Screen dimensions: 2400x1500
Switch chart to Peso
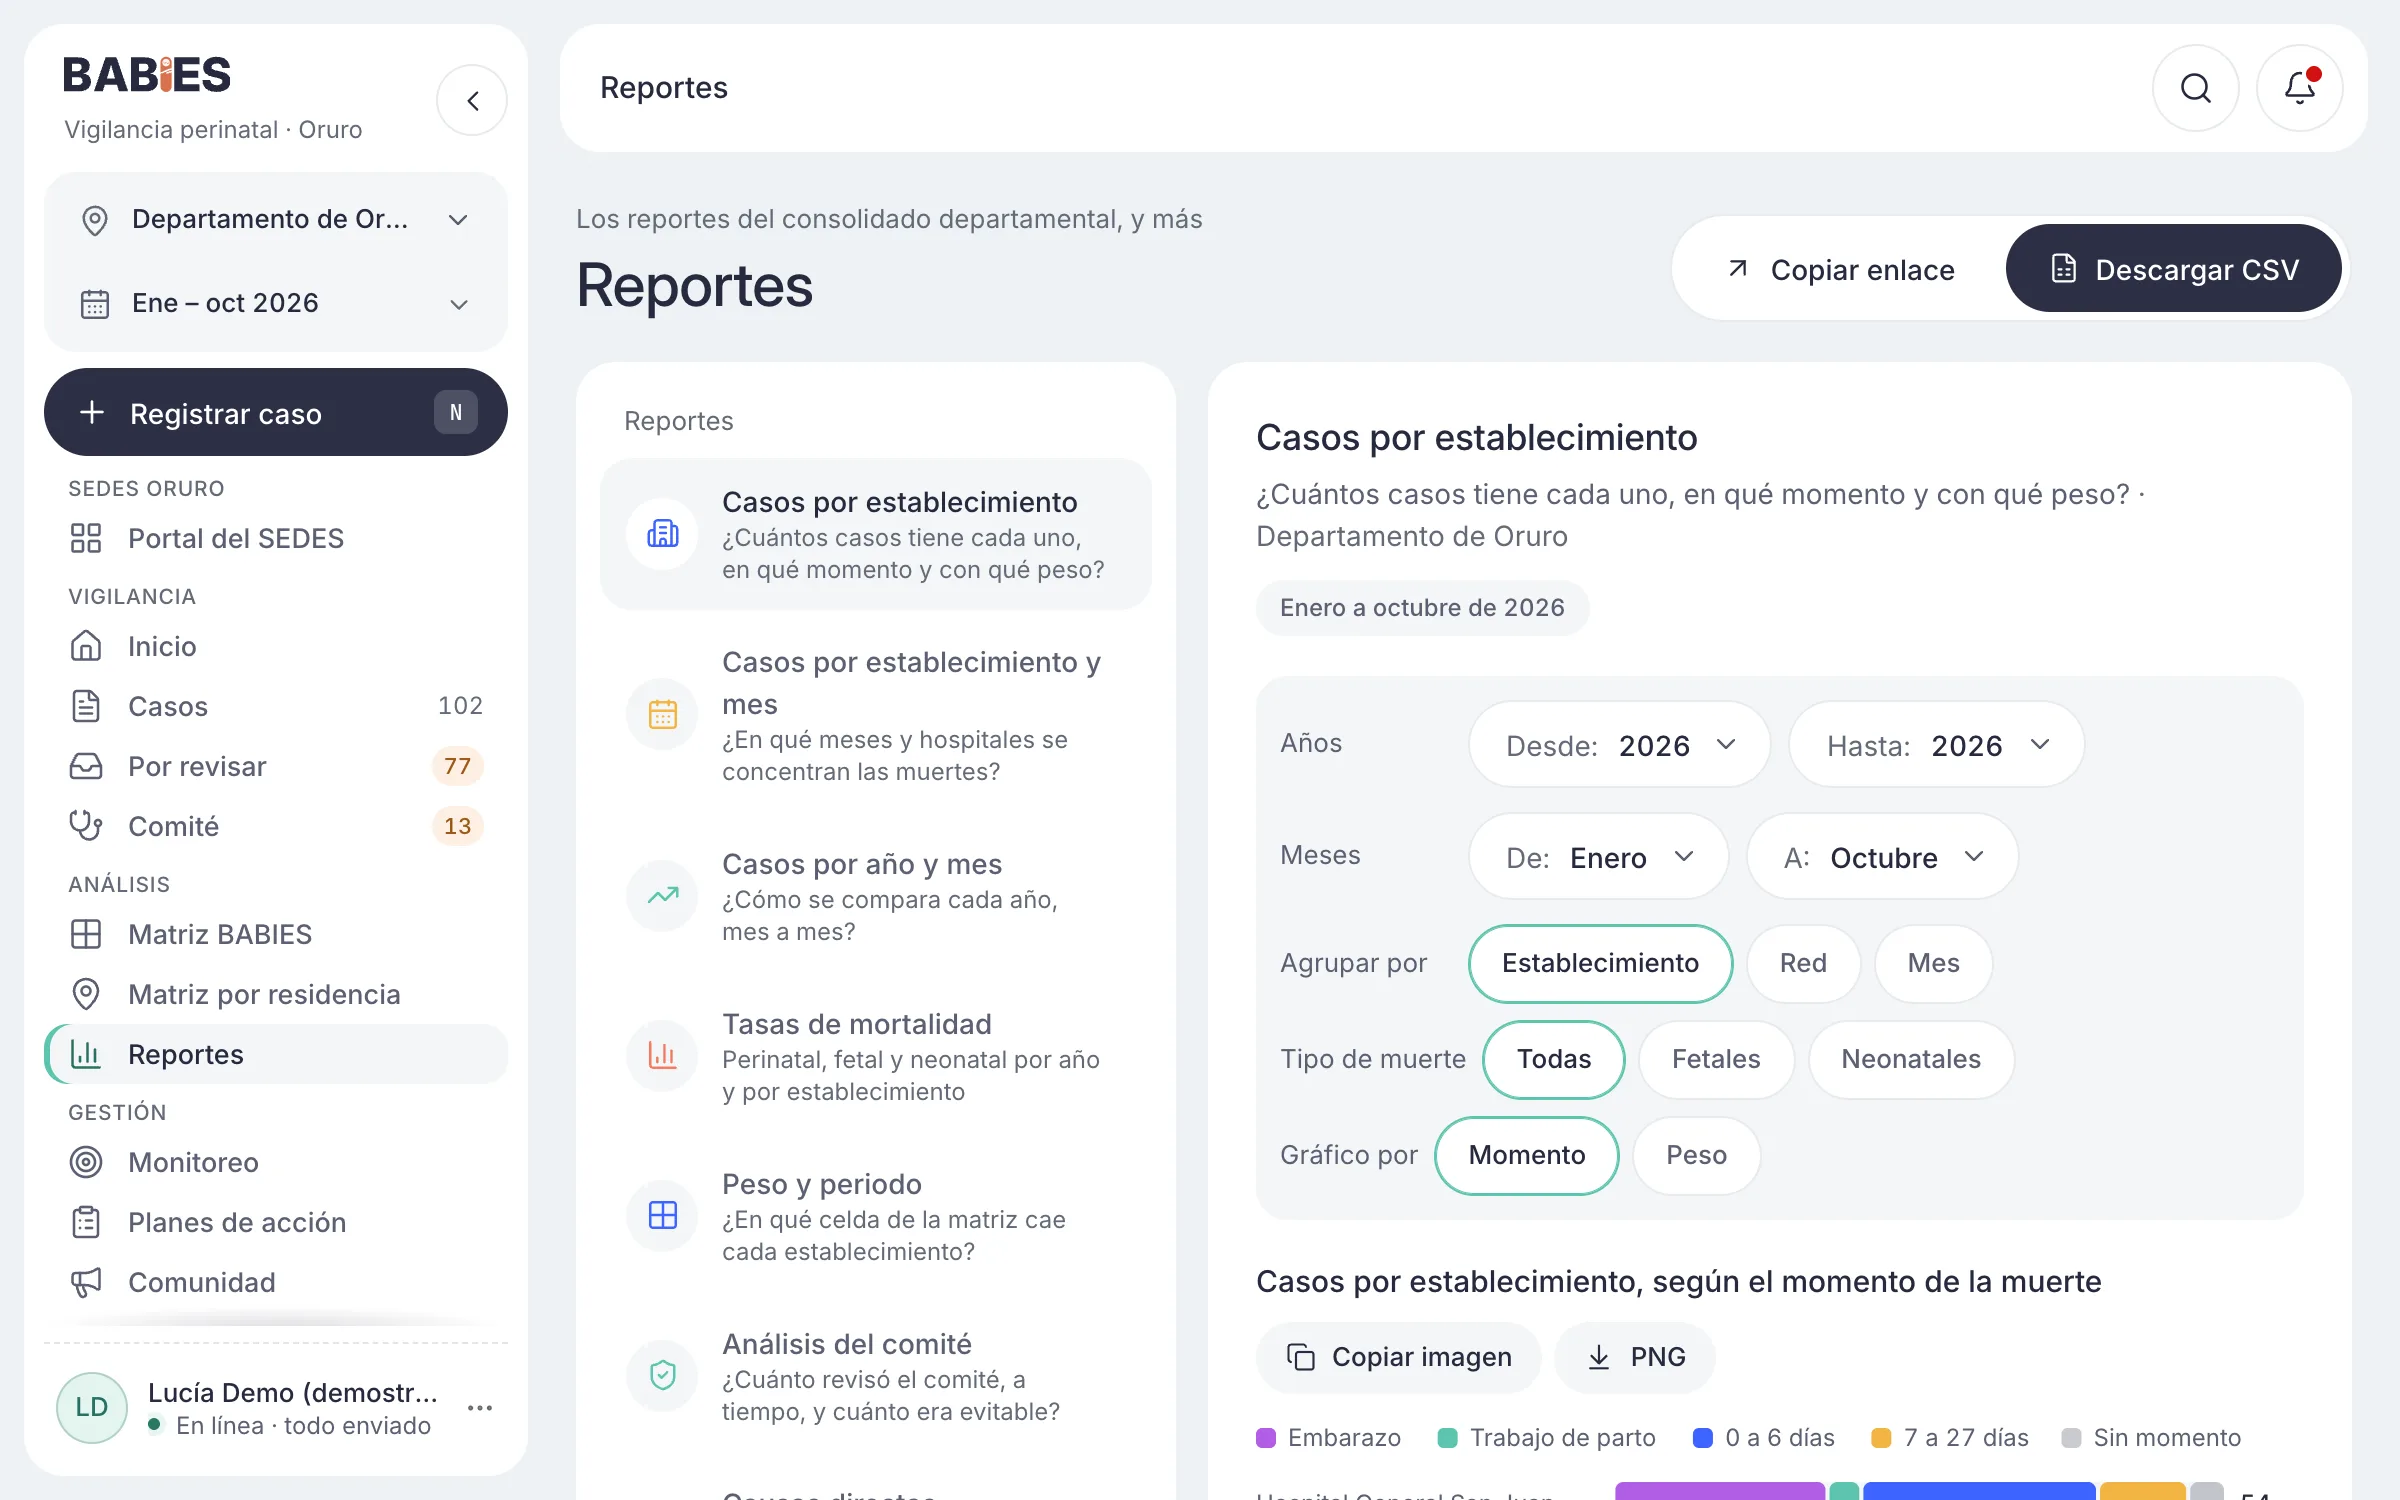pyautogui.click(x=1696, y=1155)
